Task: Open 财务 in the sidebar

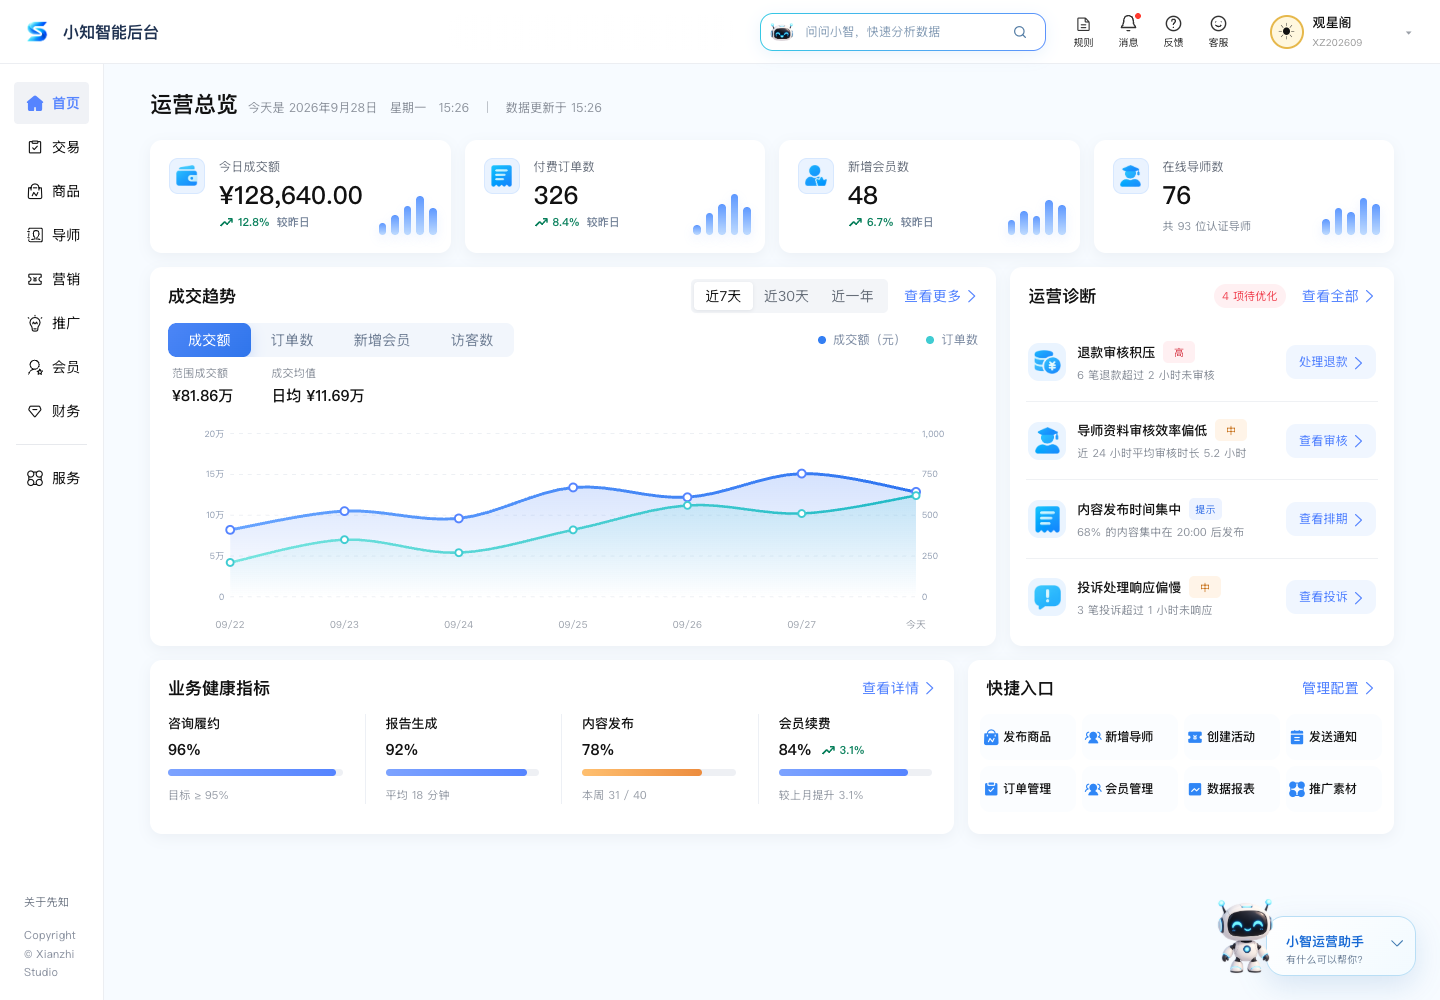Action: (52, 411)
